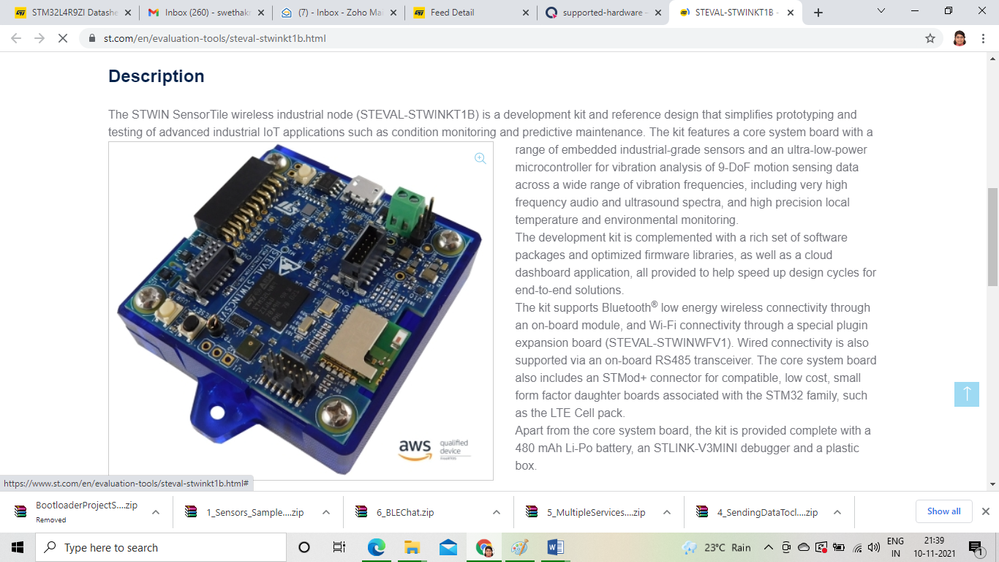Bookmark this page with the star
This screenshot has width=999, height=562.
930,38
